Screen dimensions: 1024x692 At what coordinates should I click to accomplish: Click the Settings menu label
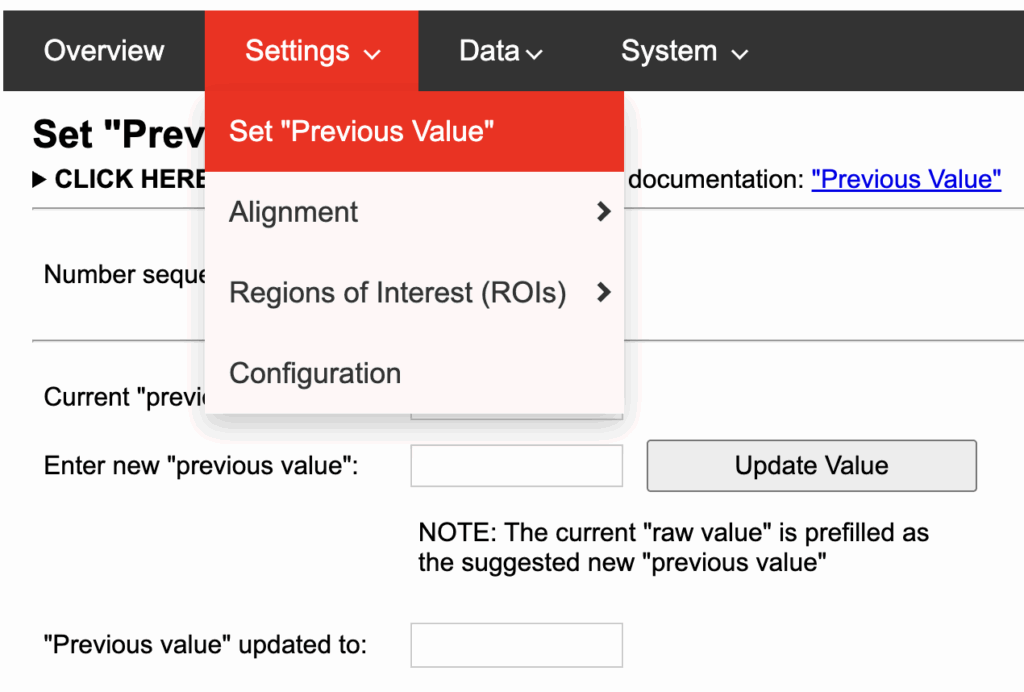[x=297, y=51]
